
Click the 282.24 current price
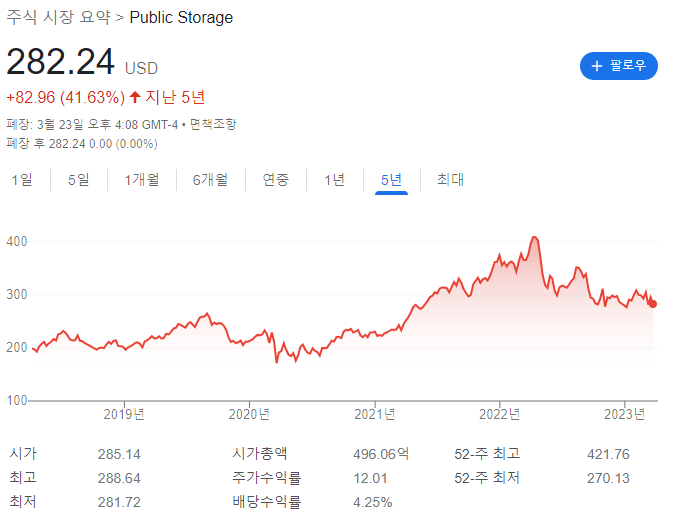61,62
